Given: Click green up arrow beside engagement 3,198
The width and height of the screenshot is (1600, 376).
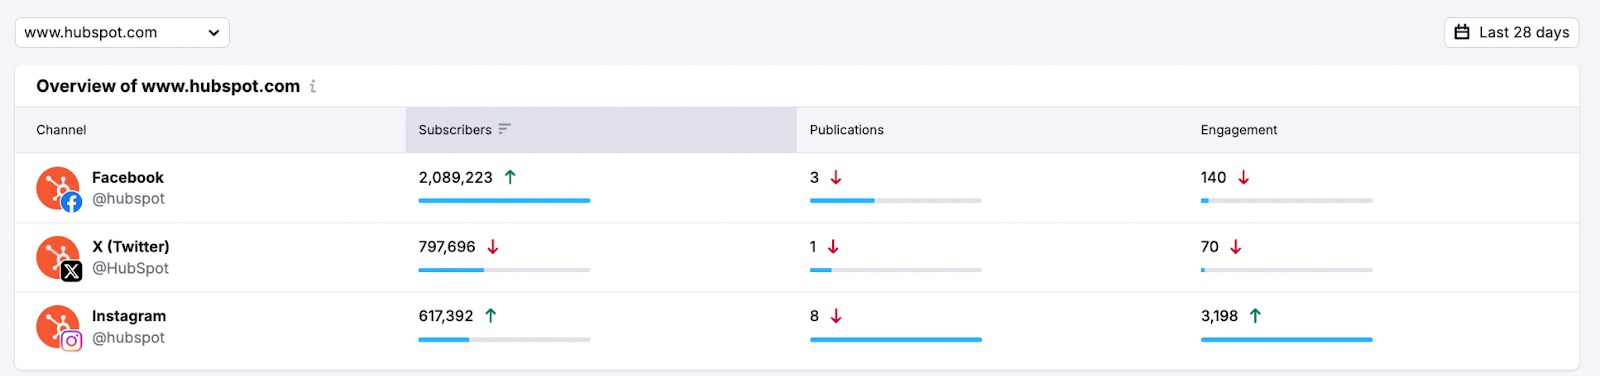Looking at the screenshot, I should click(1256, 316).
